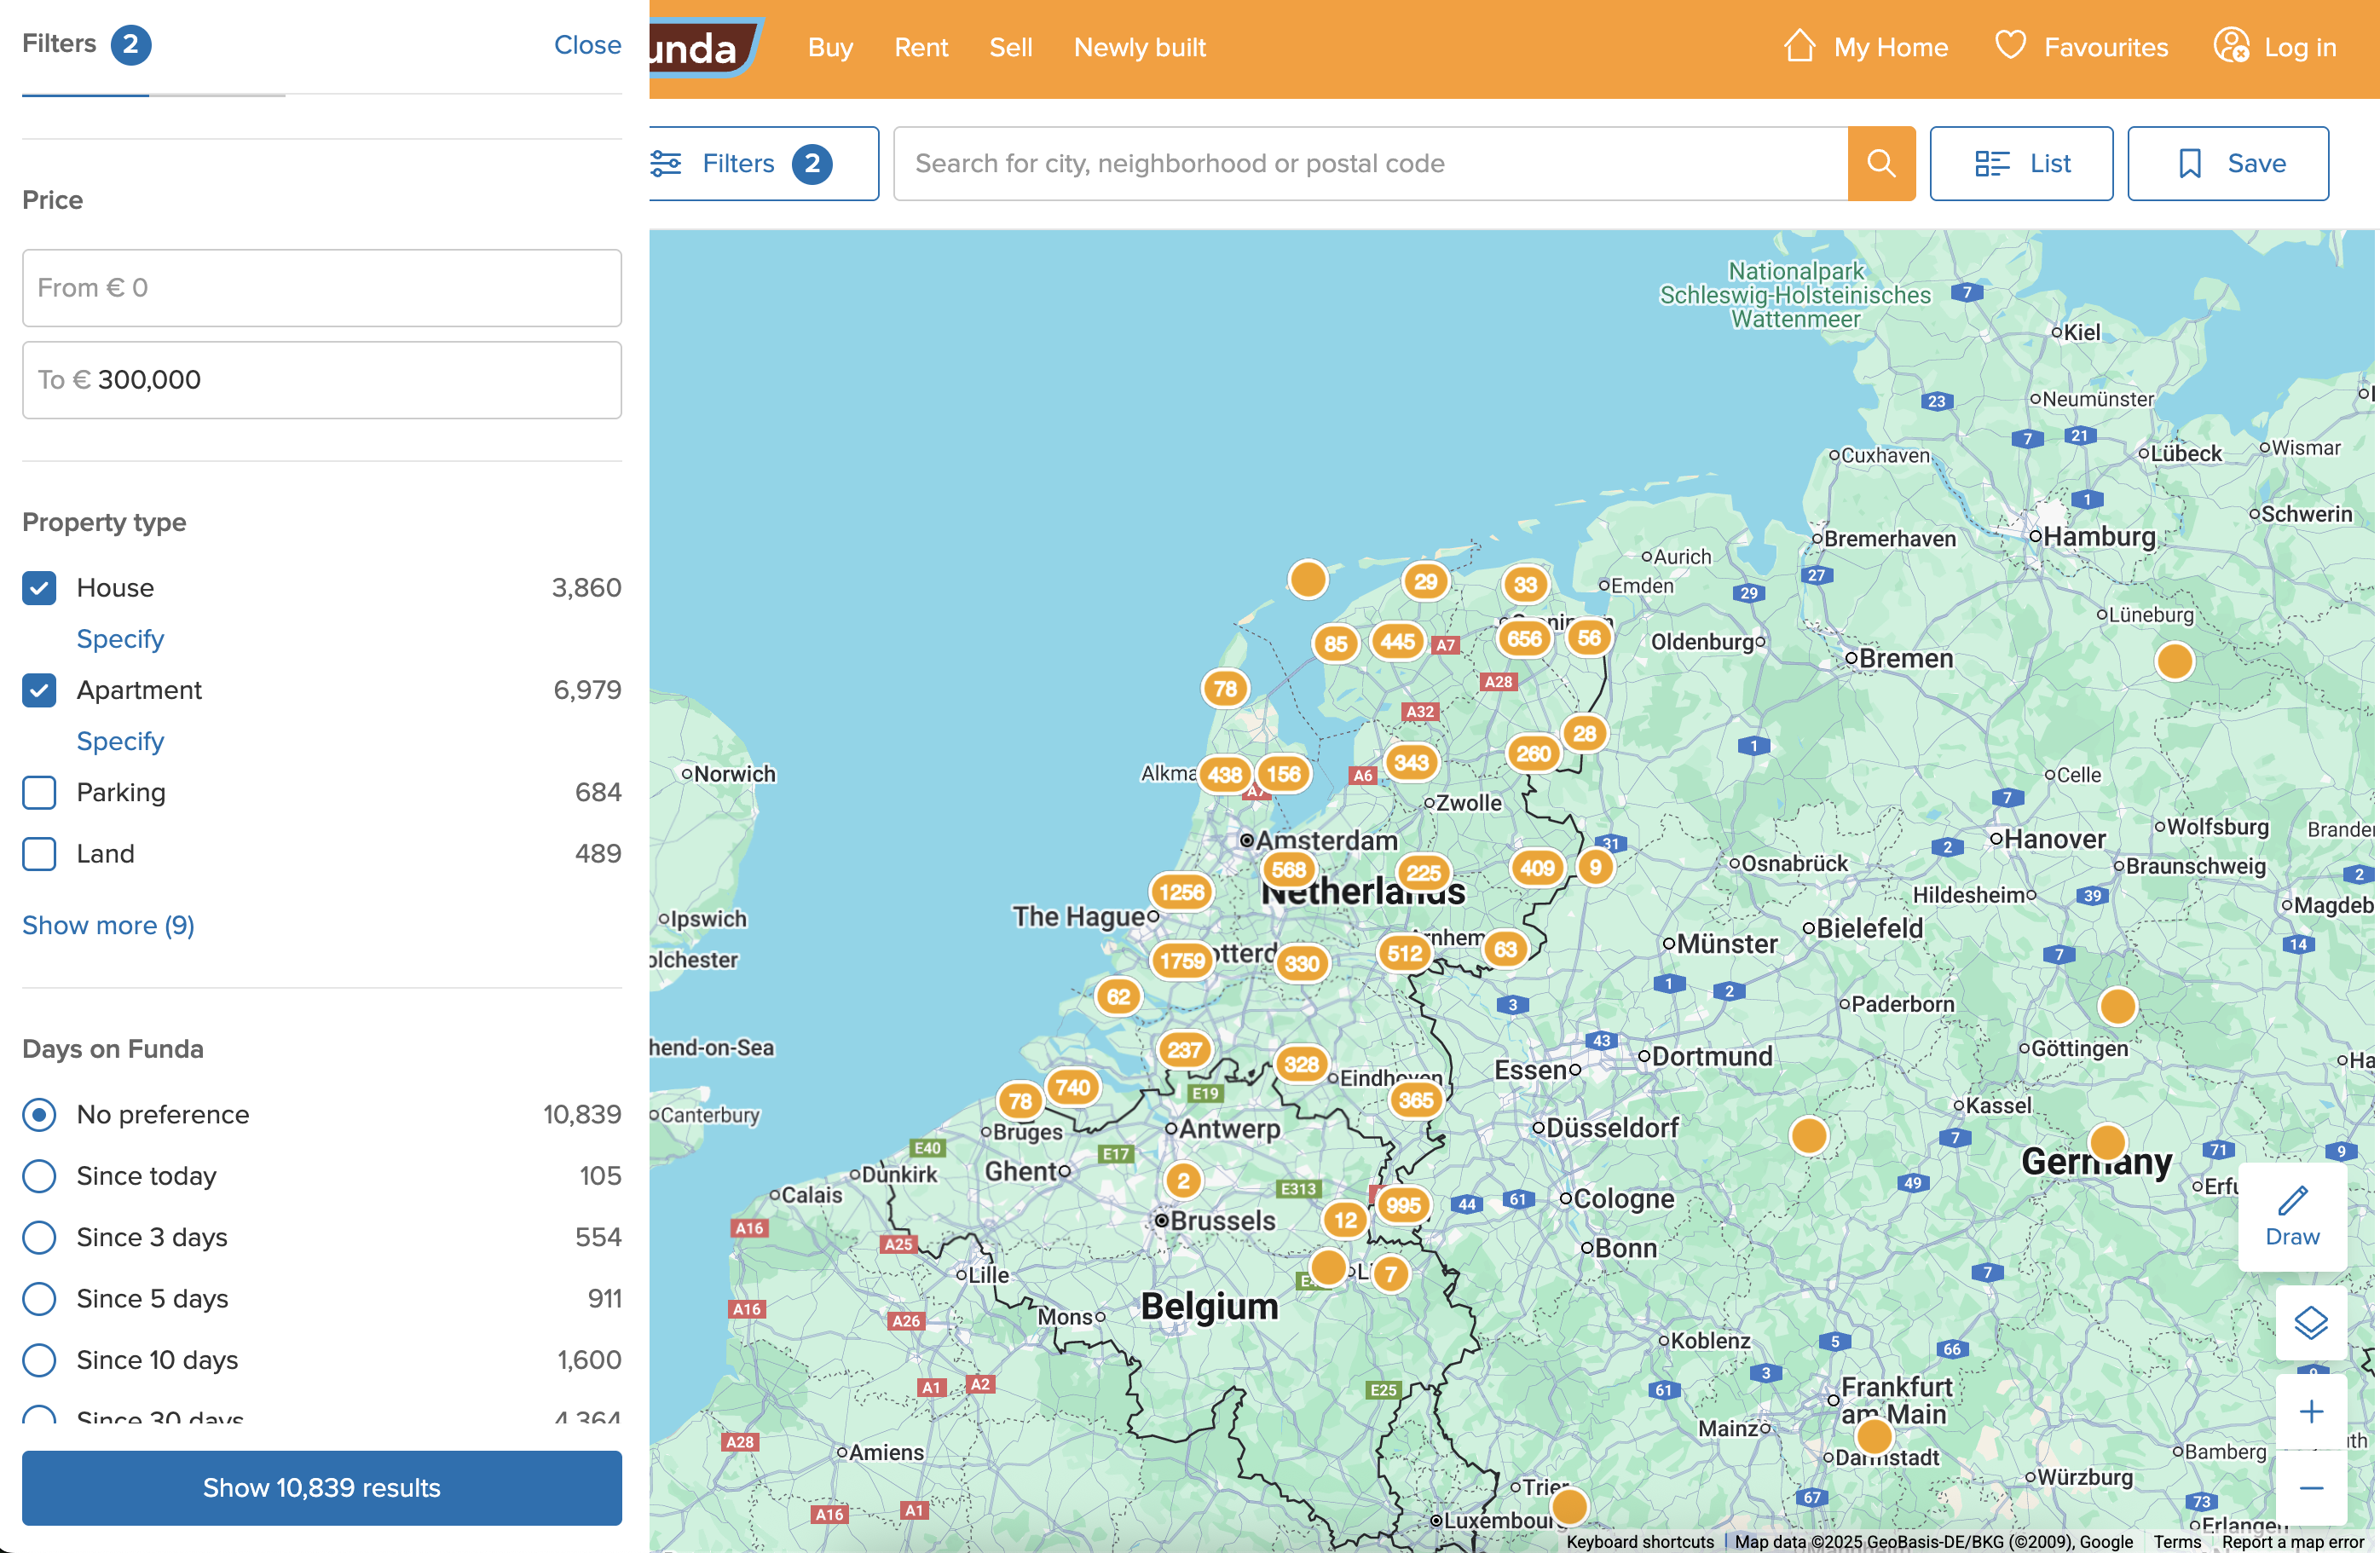Zoom out with the minus button

2310,1488
